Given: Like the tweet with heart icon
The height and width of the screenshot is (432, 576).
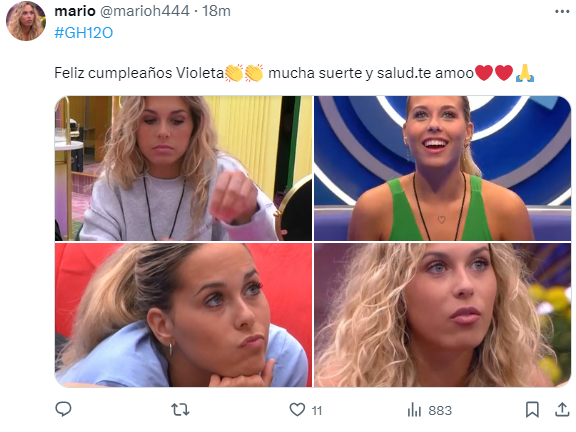Looking at the screenshot, I should (x=297, y=409).
